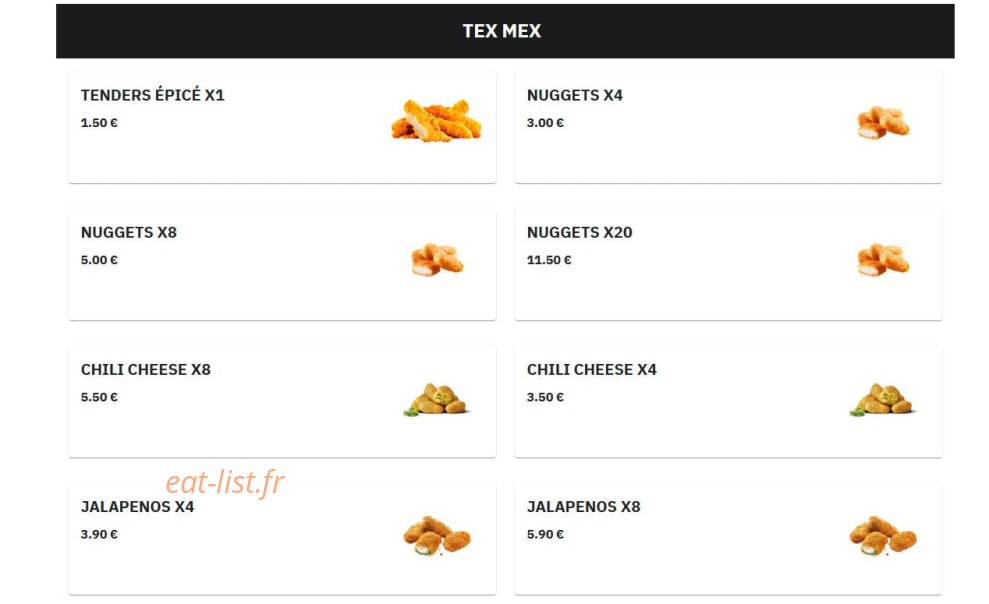Click the 11.50 € price label
This screenshot has width=989, height=604.
549,260
